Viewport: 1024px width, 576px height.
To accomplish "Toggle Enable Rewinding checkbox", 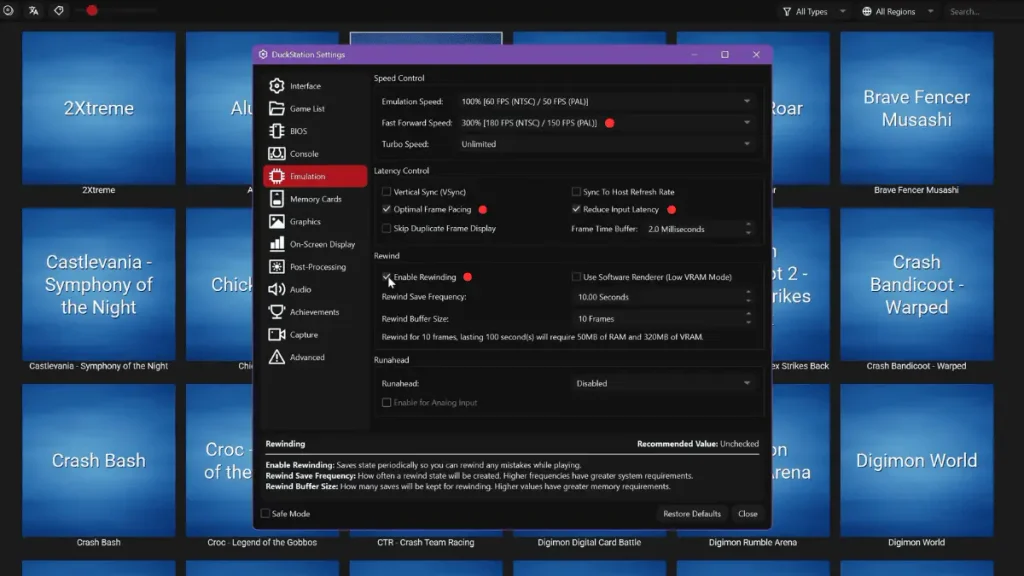I will point(387,277).
